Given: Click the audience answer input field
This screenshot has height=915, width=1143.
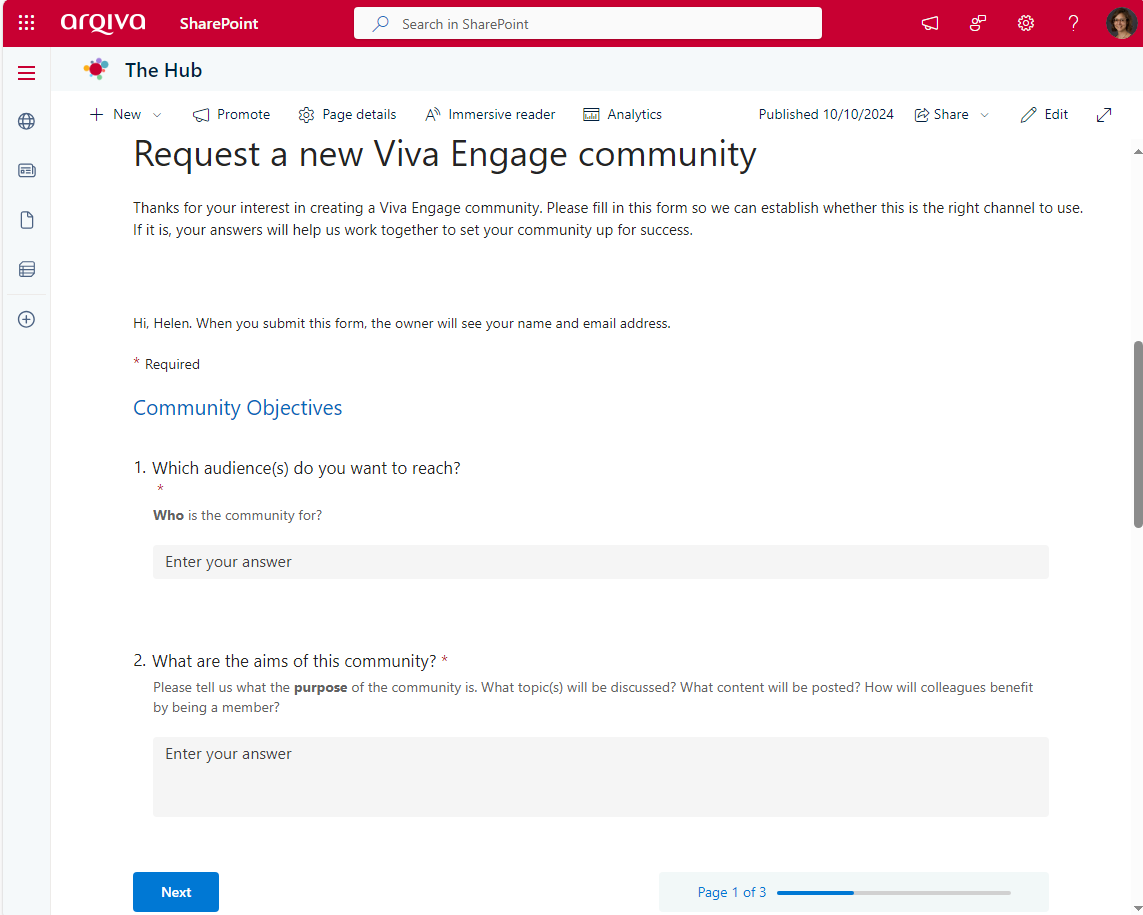Looking at the screenshot, I should click(601, 562).
